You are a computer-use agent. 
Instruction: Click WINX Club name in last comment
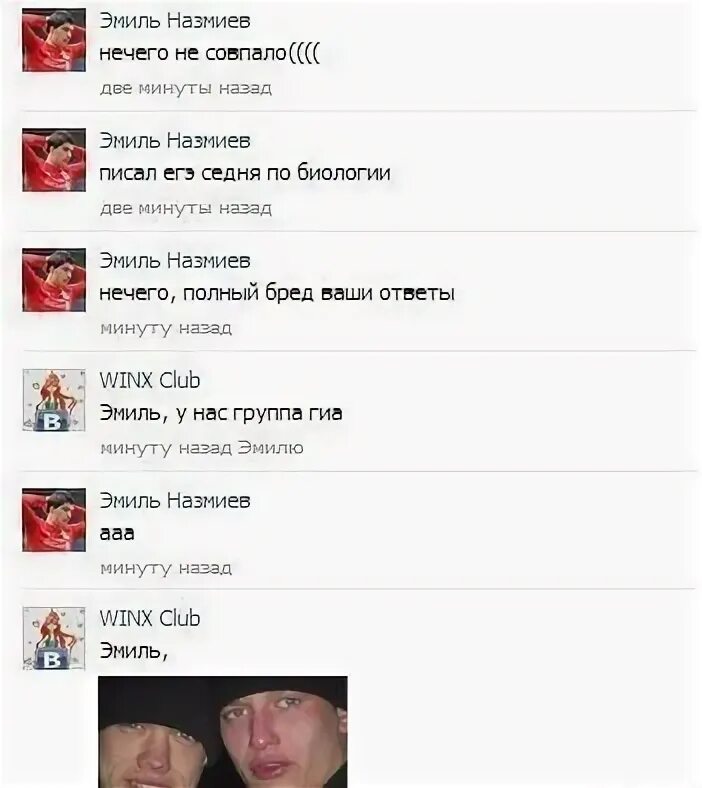149,618
